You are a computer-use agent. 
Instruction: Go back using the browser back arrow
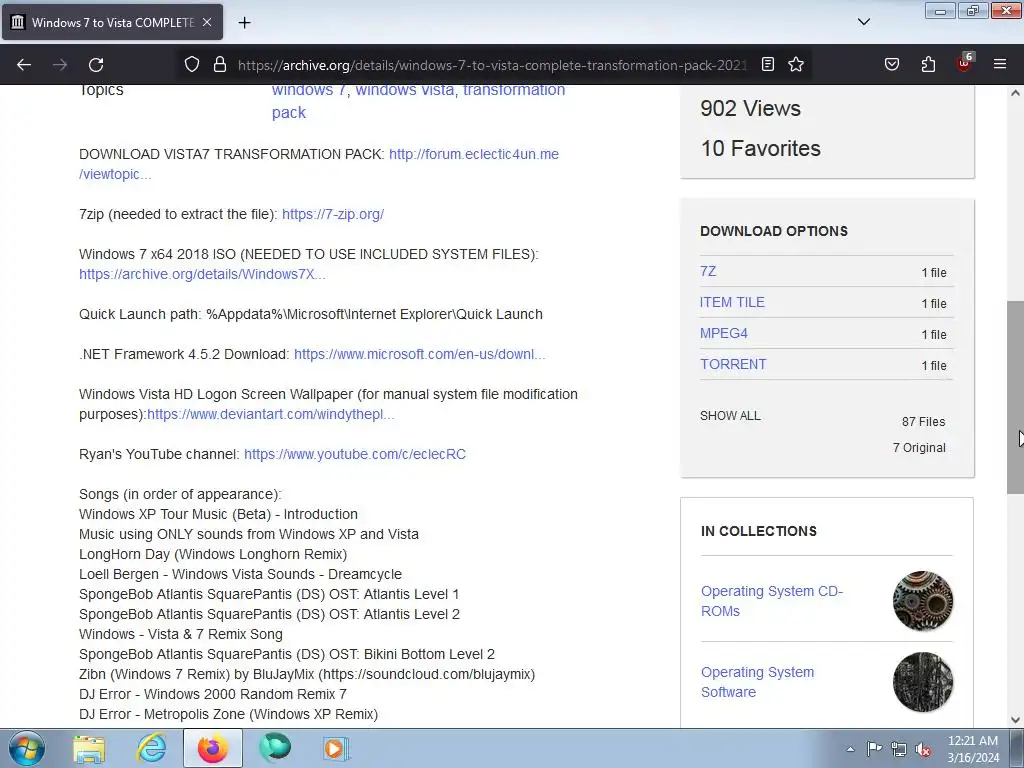coord(24,65)
